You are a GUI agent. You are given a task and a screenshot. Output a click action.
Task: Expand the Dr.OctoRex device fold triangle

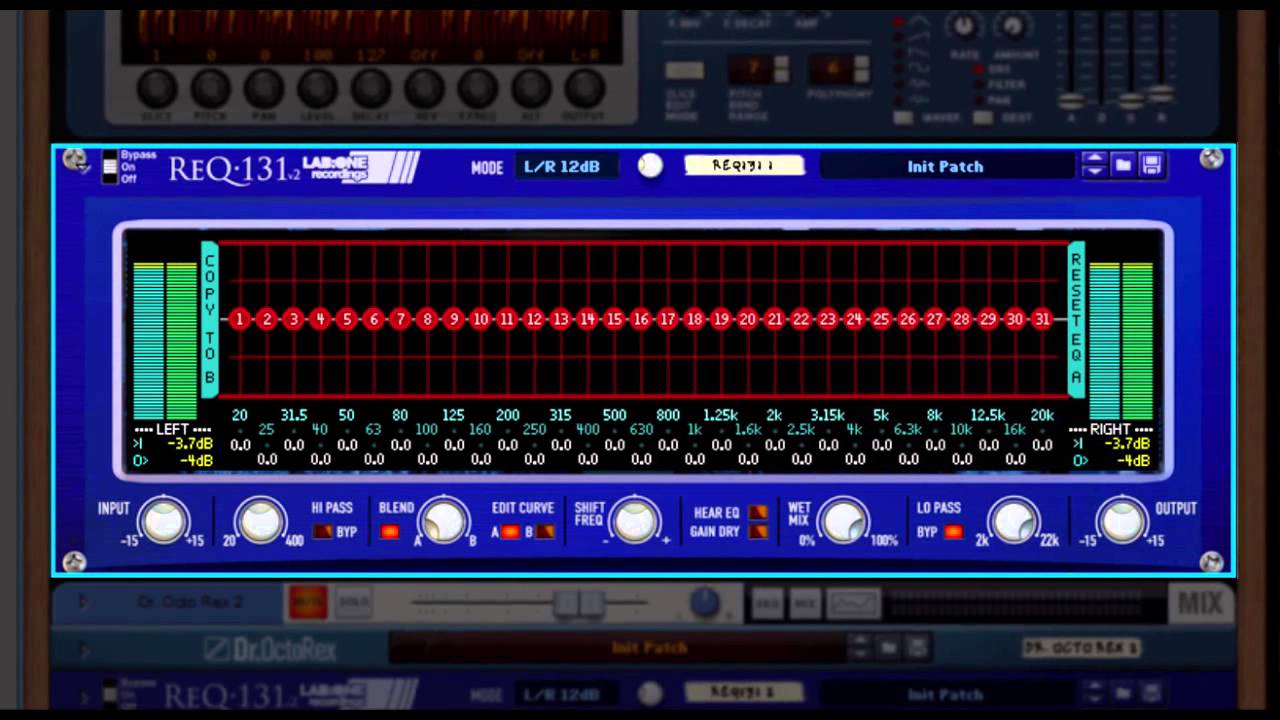click(x=83, y=650)
